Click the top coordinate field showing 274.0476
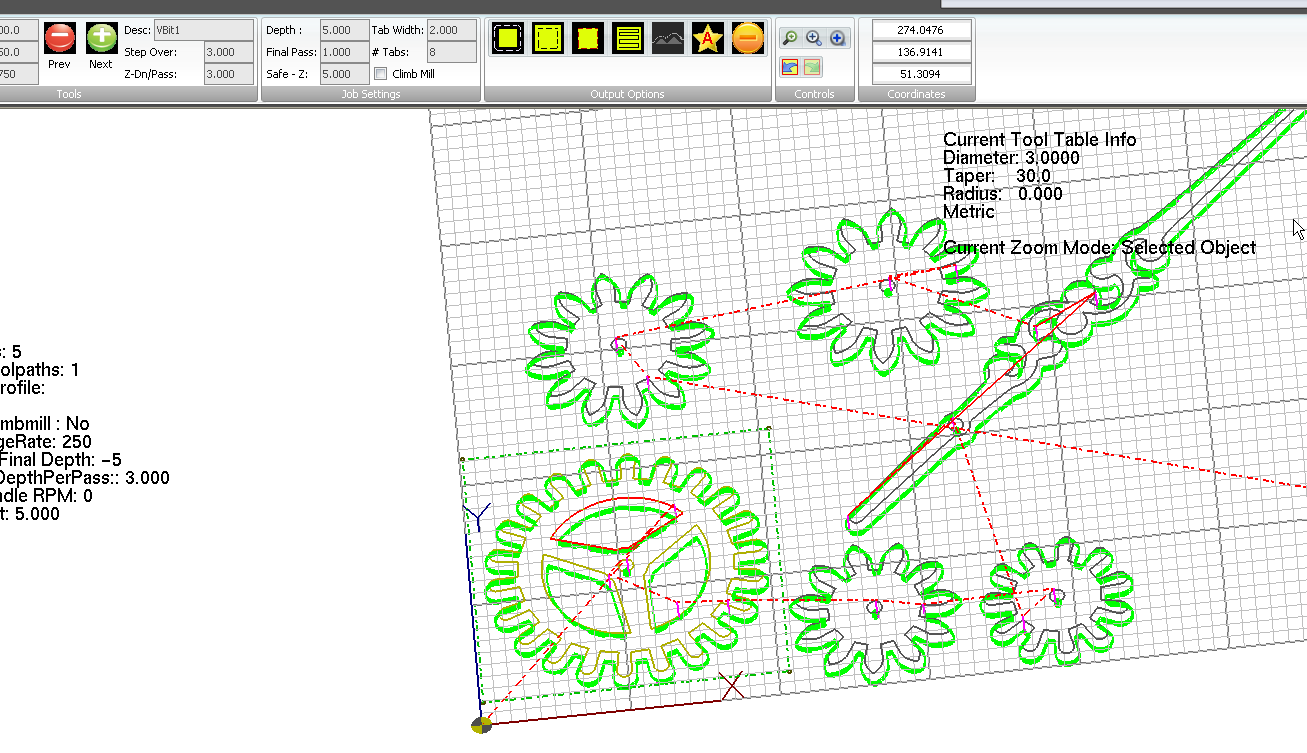The height and width of the screenshot is (753, 1307). [921, 30]
